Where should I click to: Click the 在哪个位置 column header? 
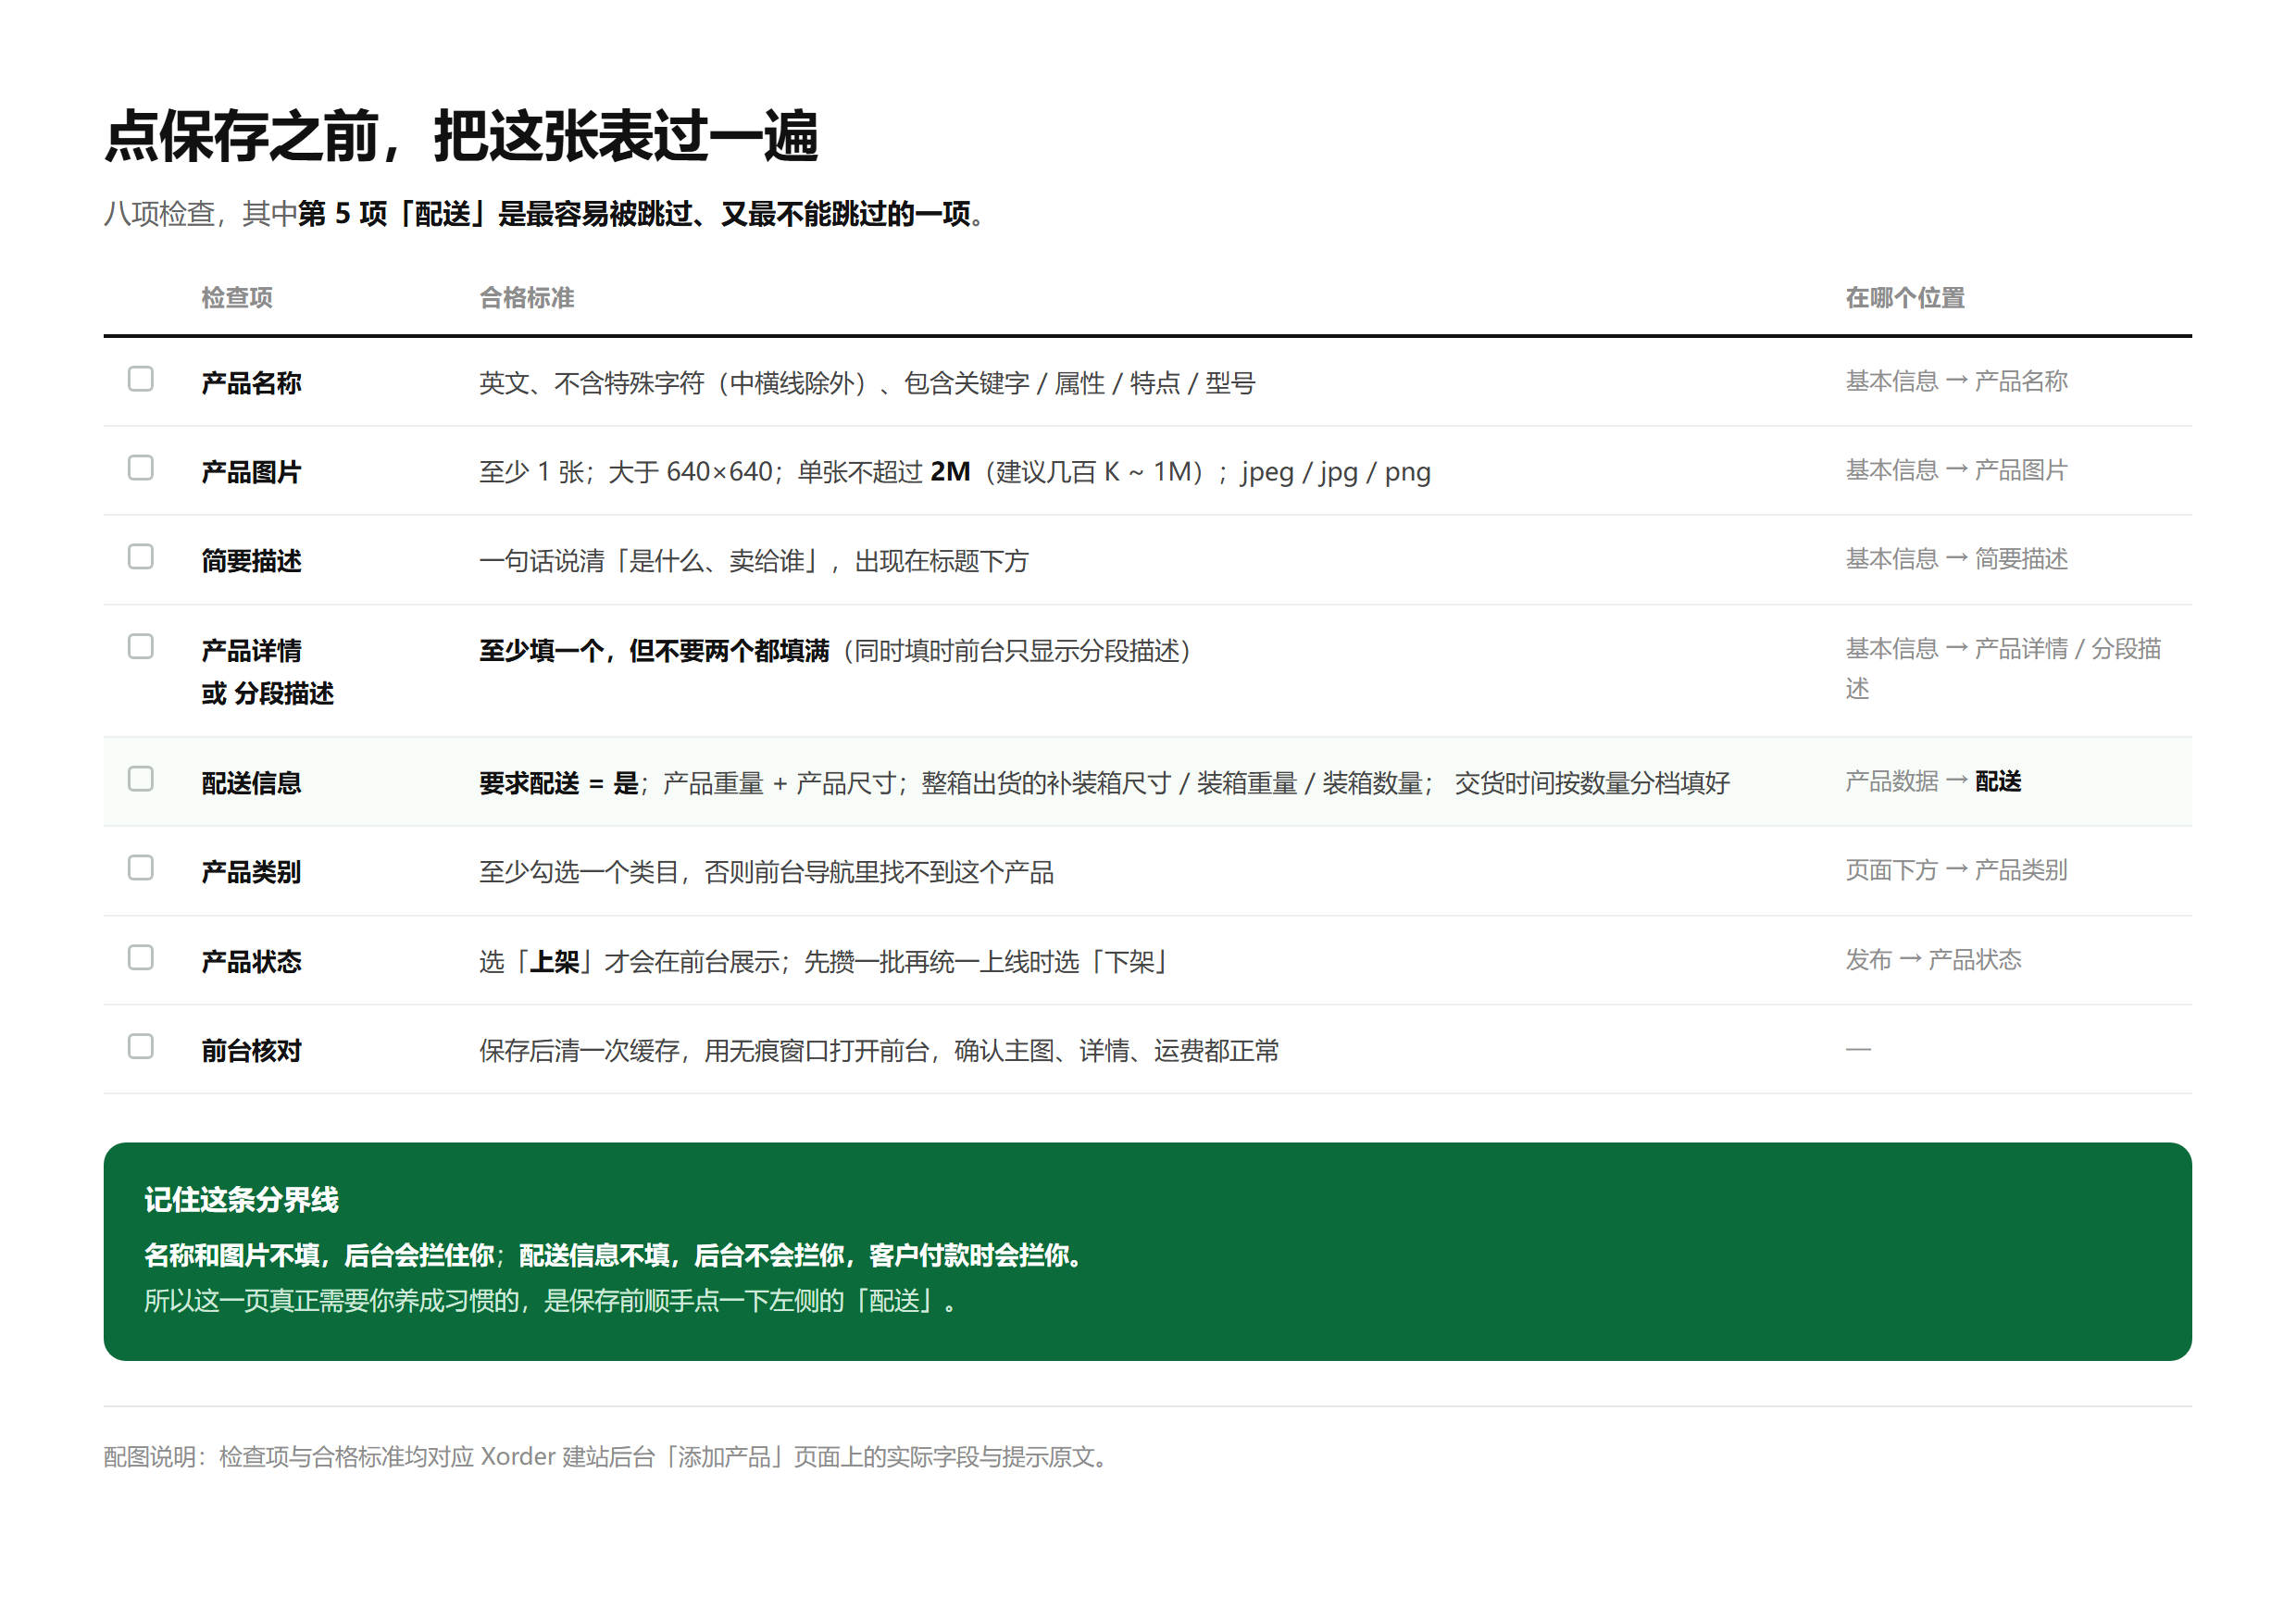tap(1905, 298)
